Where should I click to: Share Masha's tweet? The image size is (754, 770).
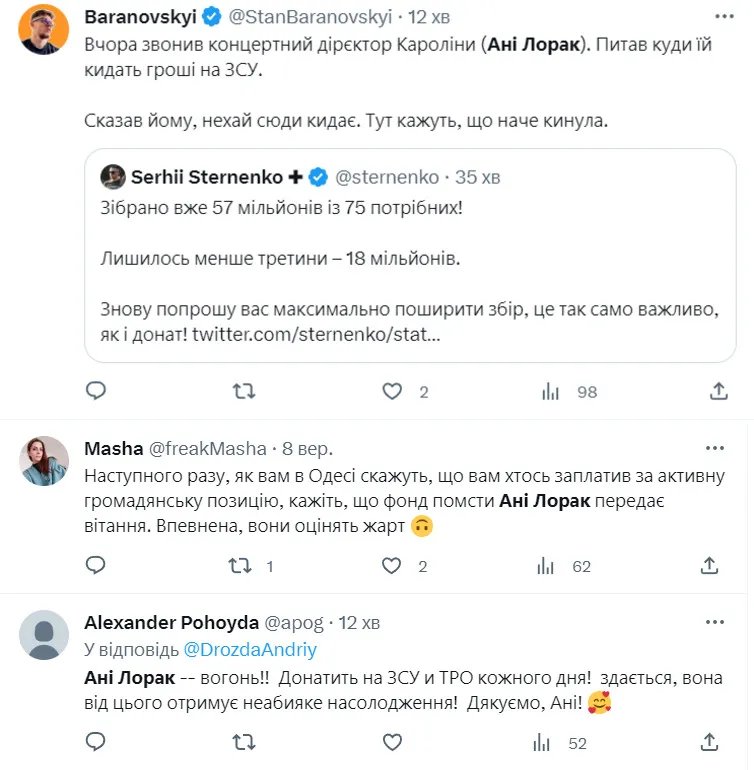coord(709,566)
